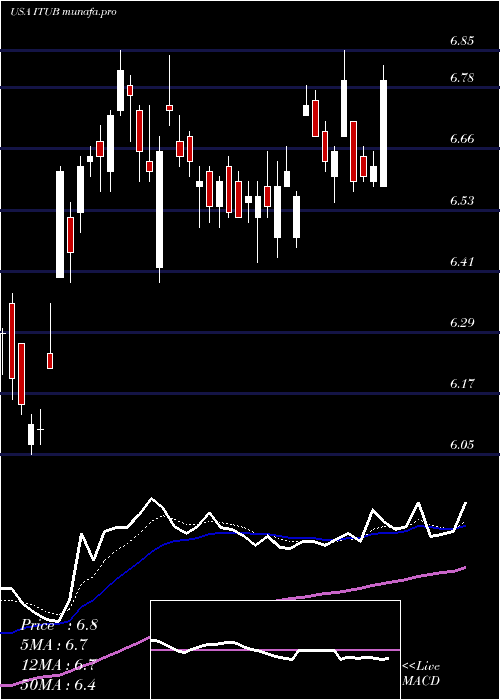Select the 6.05 price axis label
The image size is (500, 700).
pos(462,445)
